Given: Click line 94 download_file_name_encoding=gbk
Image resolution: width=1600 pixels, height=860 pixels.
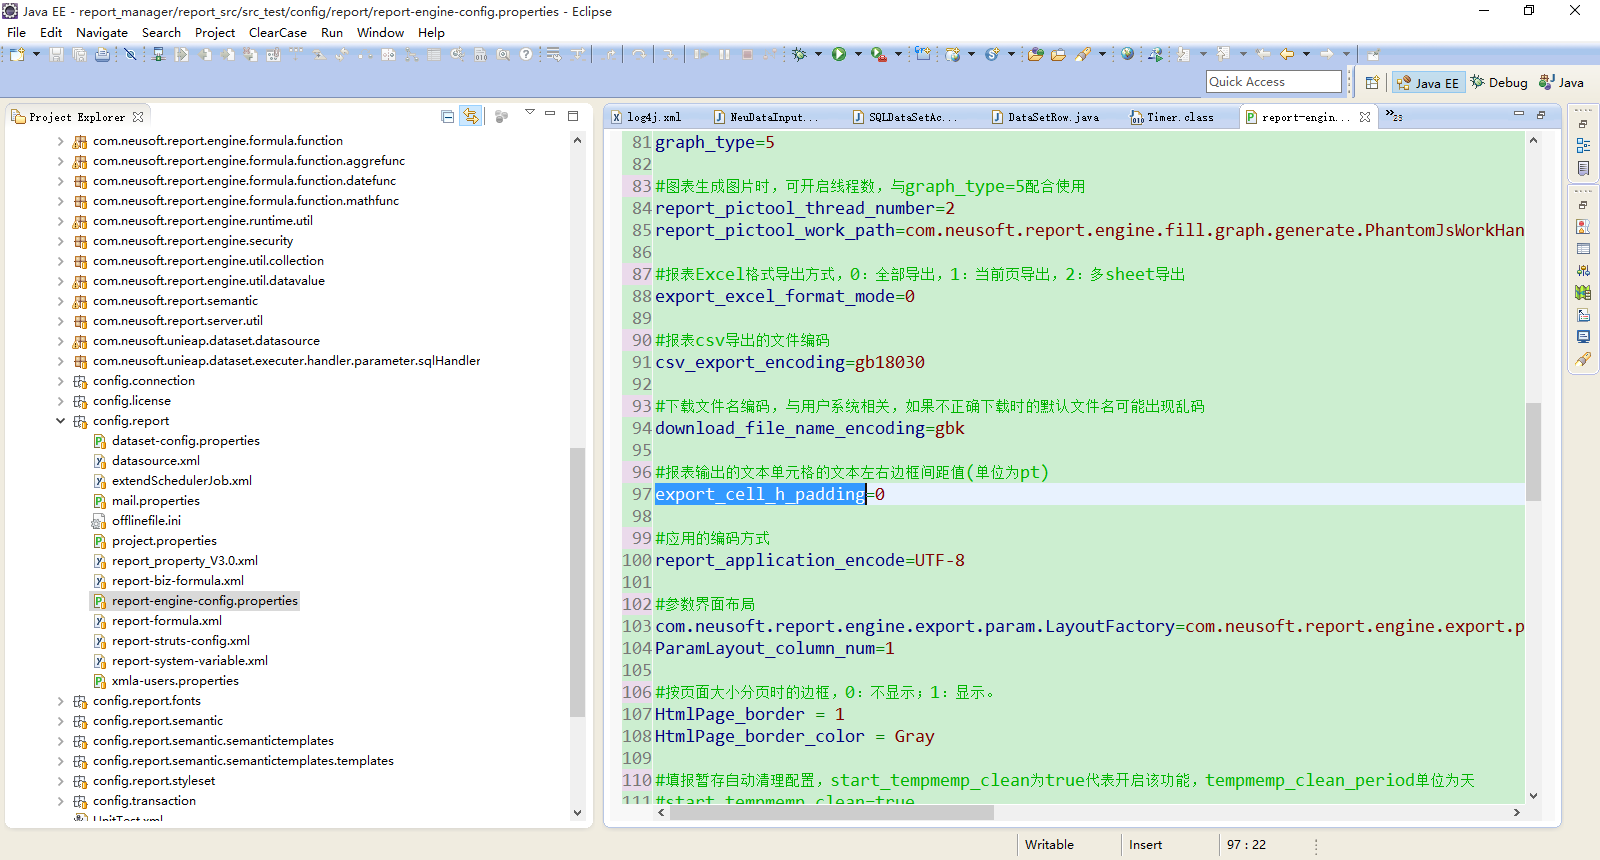Looking at the screenshot, I should point(810,428).
